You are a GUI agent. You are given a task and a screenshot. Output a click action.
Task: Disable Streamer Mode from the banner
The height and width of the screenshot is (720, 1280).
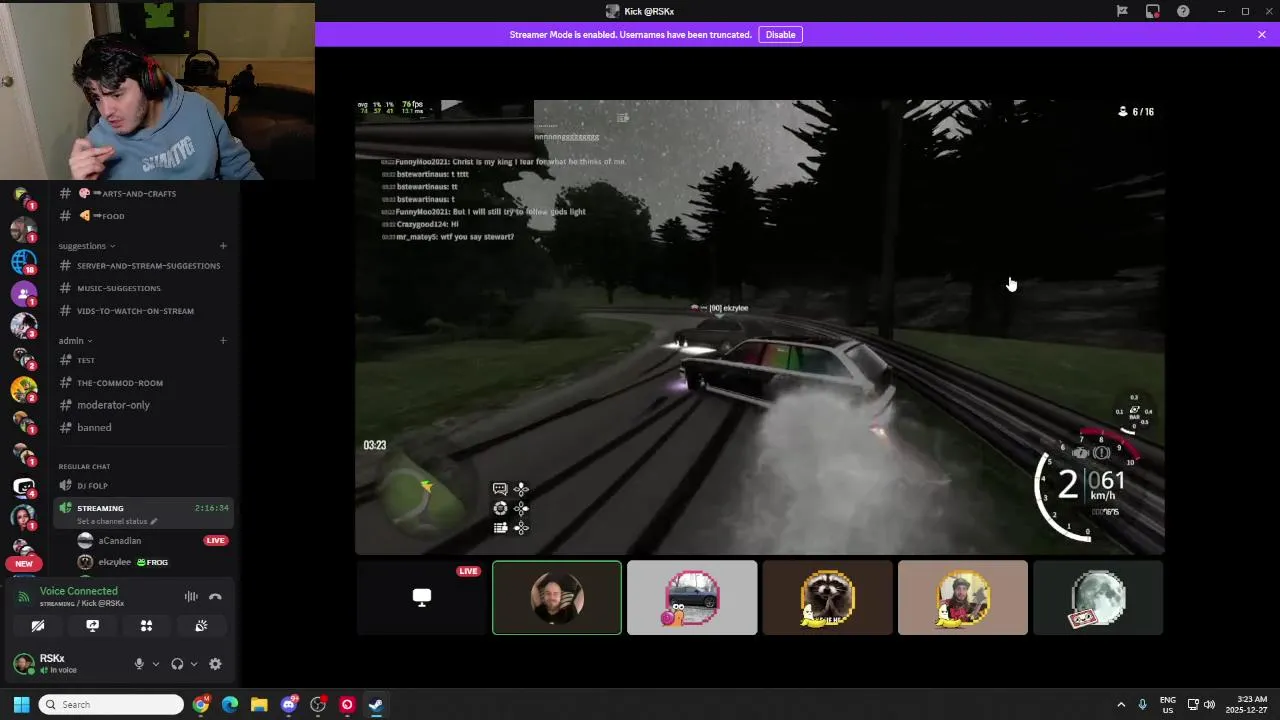(780, 34)
